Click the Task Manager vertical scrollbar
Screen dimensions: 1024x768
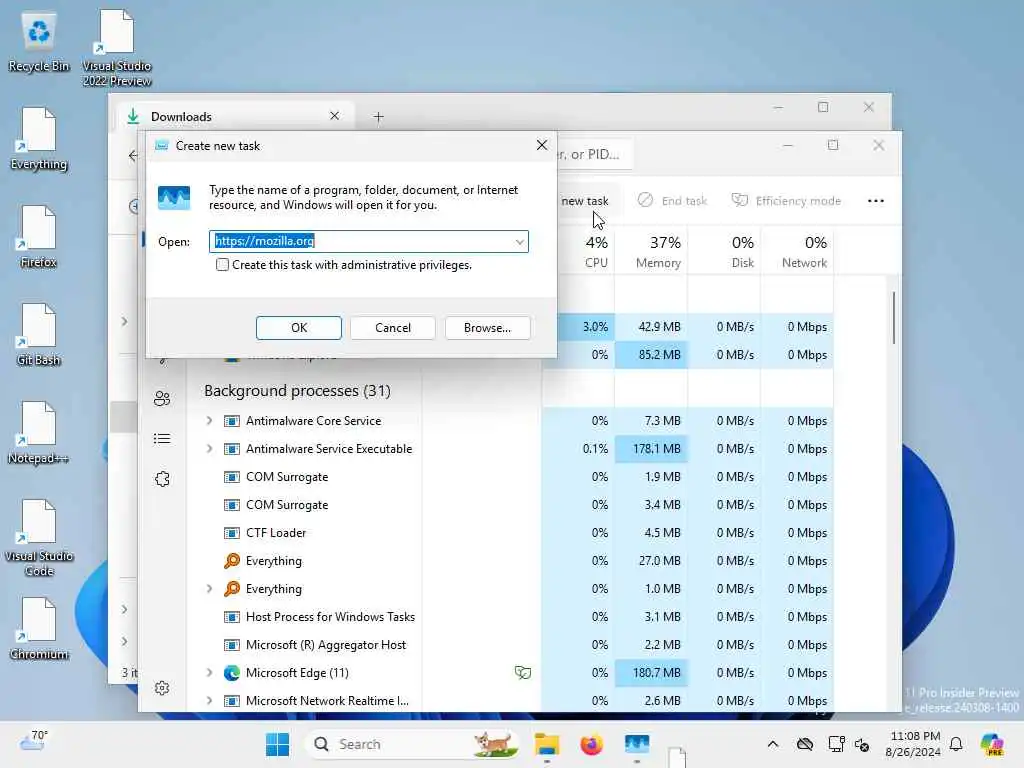[x=893, y=318]
